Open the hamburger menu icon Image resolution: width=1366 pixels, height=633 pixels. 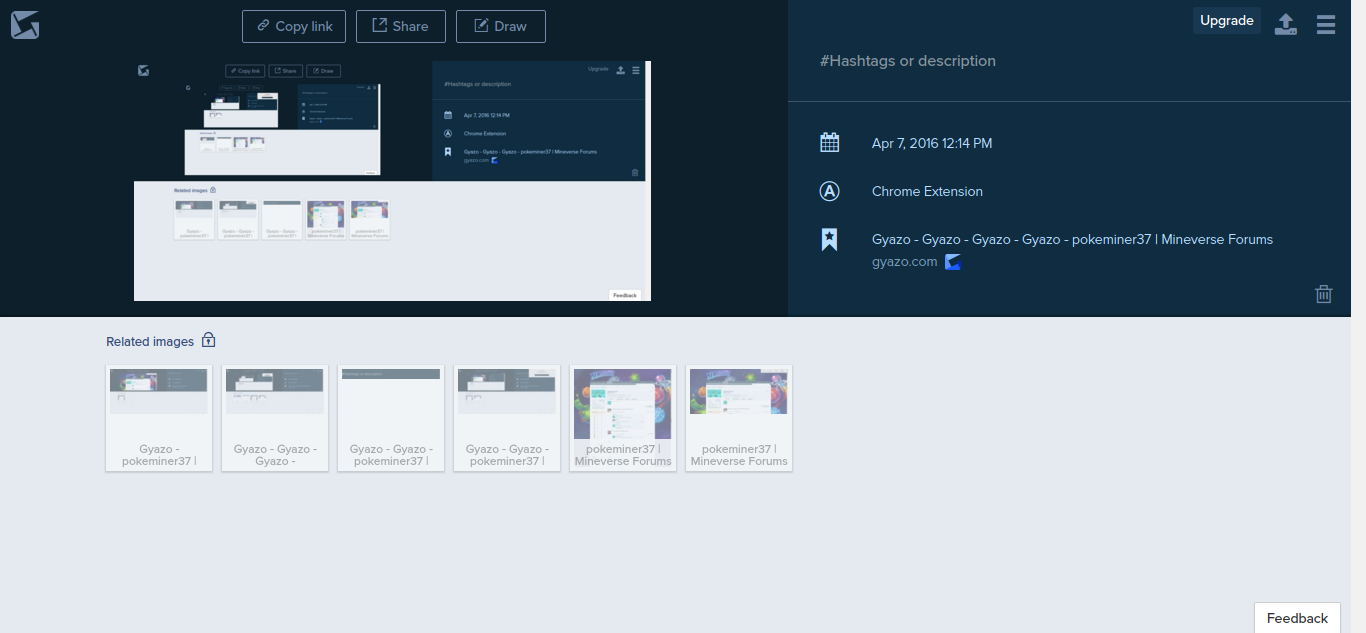point(1326,24)
